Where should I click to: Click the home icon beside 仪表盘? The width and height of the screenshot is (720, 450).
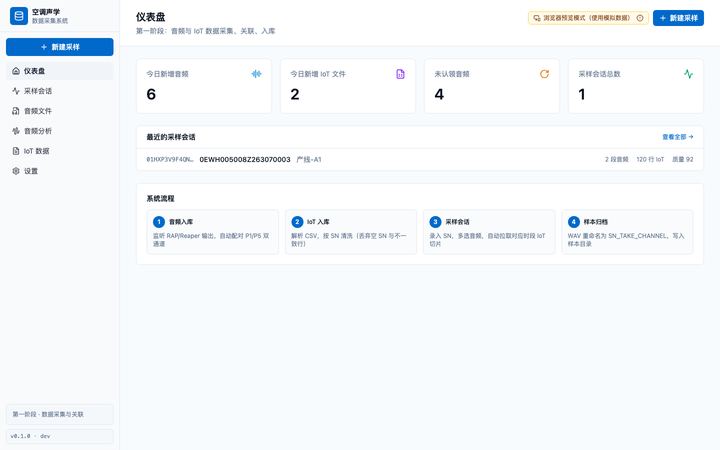pyautogui.click(x=16, y=71)
